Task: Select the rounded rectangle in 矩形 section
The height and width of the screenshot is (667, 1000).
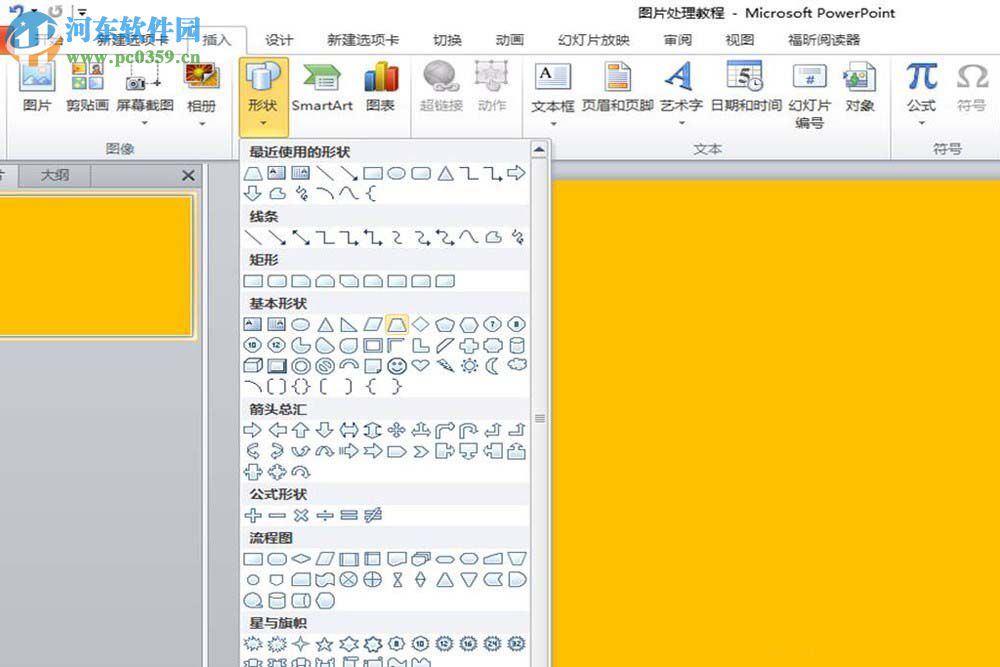Action: click(x=277, y=281)
